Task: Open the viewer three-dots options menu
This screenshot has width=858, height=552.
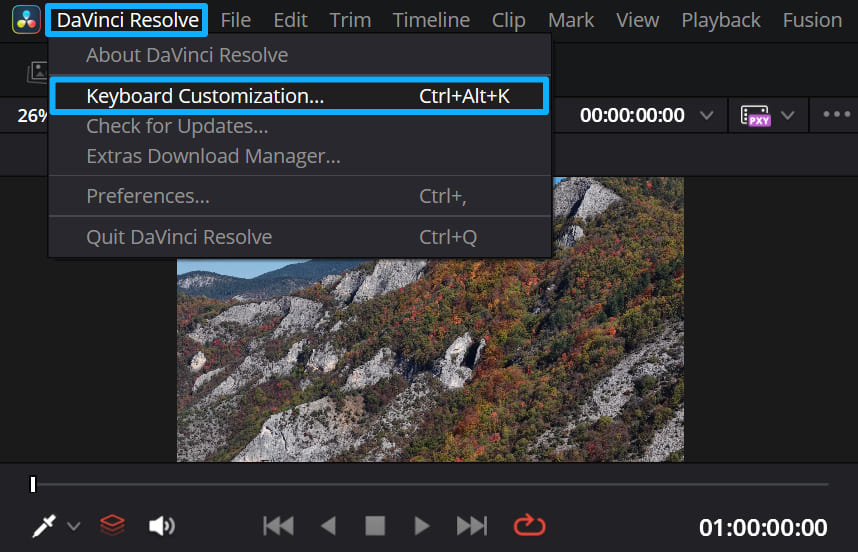Action: click(837, 114)
